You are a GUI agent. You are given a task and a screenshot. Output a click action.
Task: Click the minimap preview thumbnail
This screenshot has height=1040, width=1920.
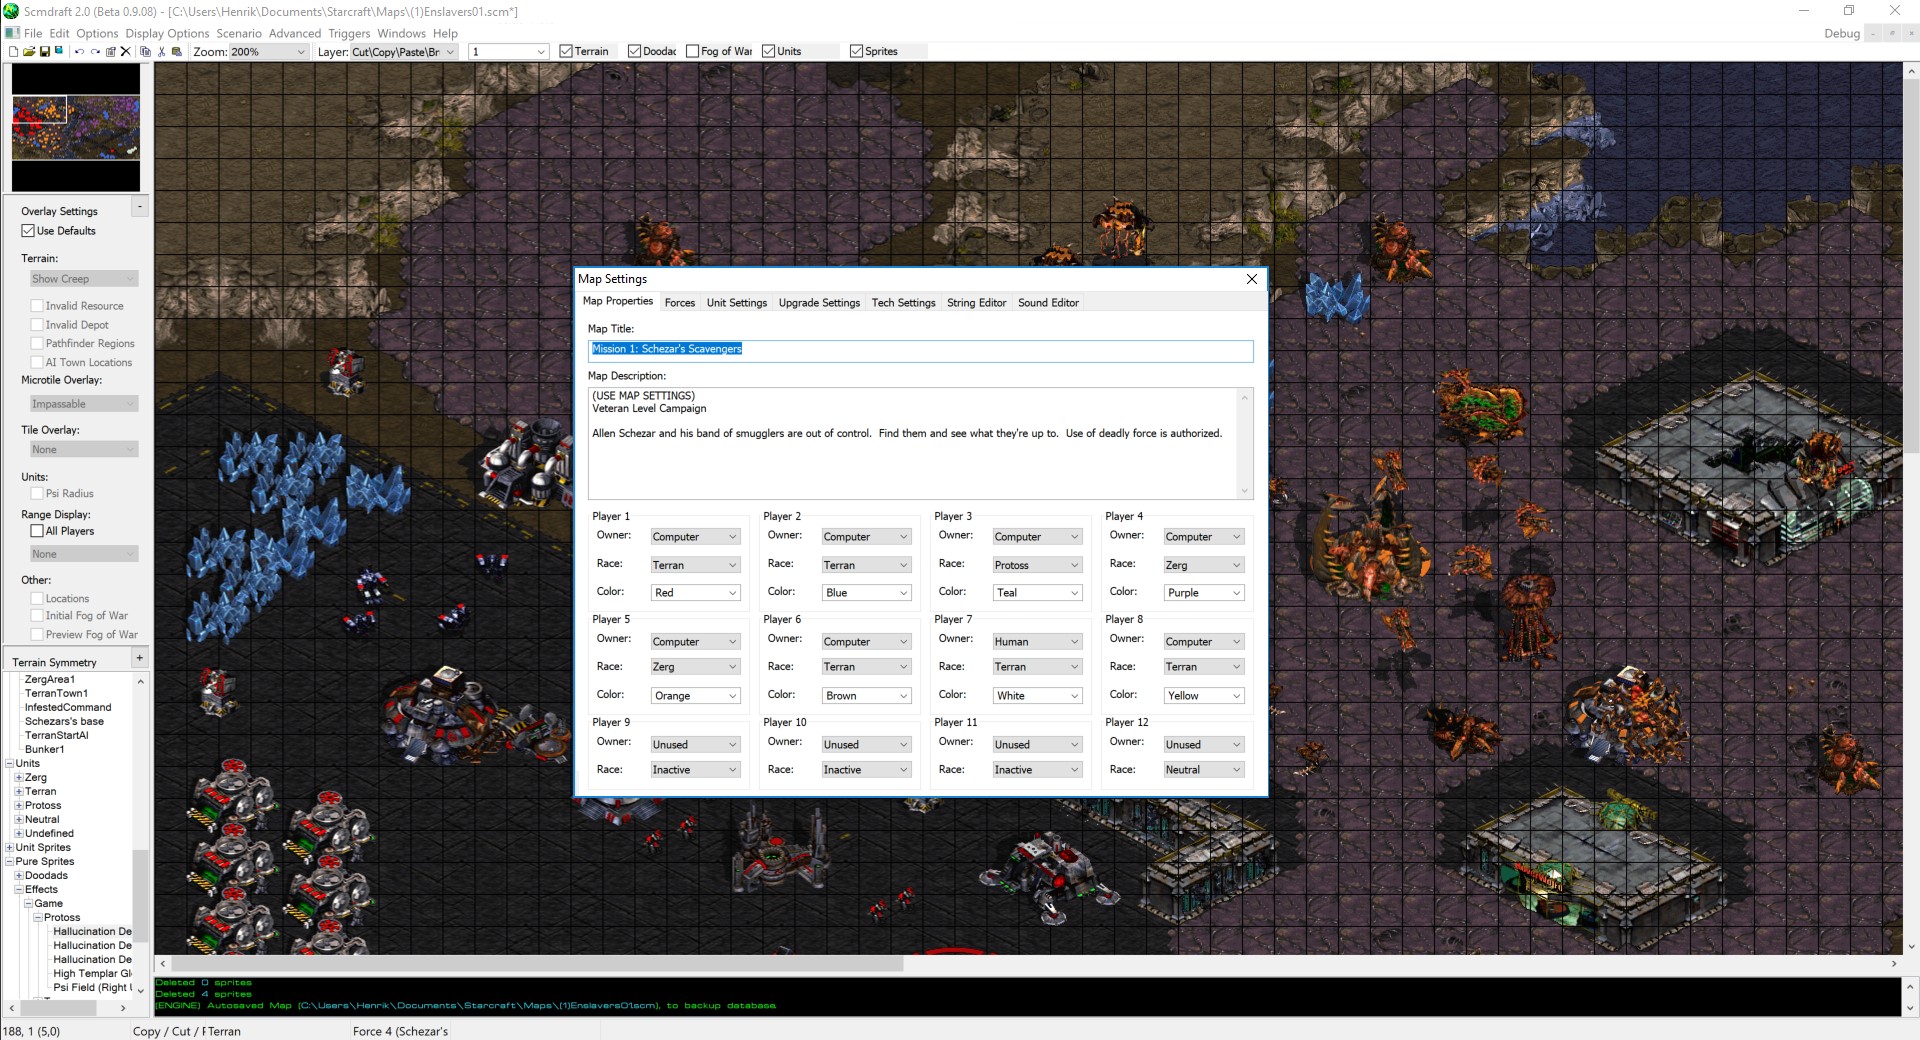pos(76,127)
